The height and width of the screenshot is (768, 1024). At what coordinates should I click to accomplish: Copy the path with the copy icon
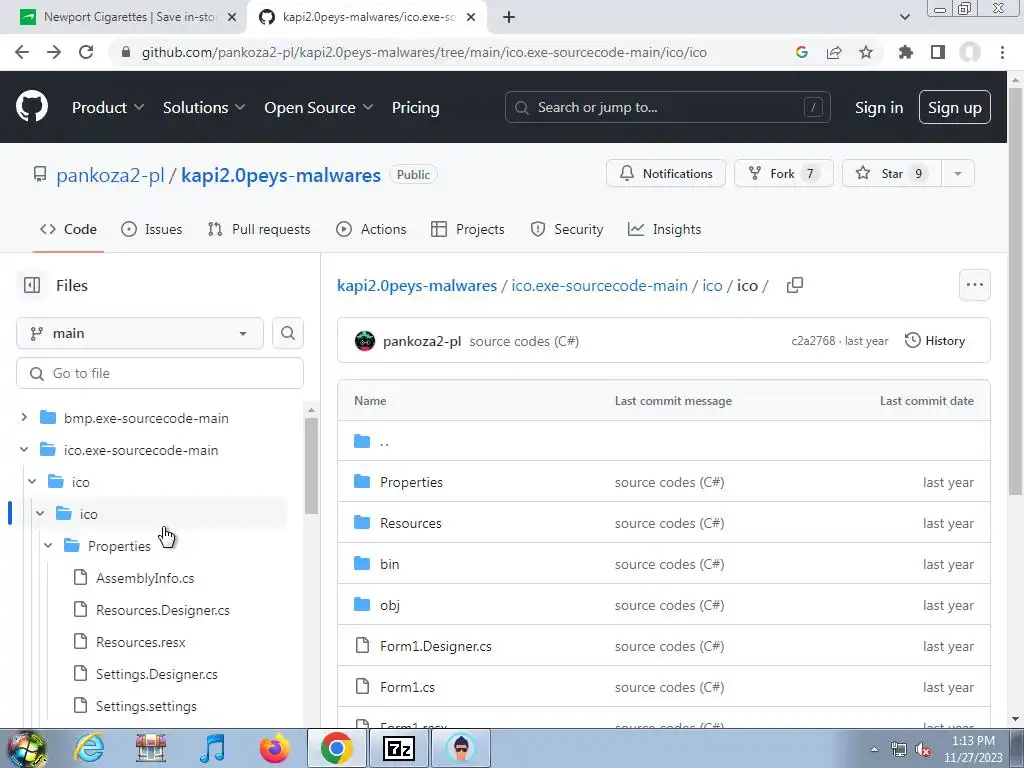pyautogui.click(x=795, y=285)
